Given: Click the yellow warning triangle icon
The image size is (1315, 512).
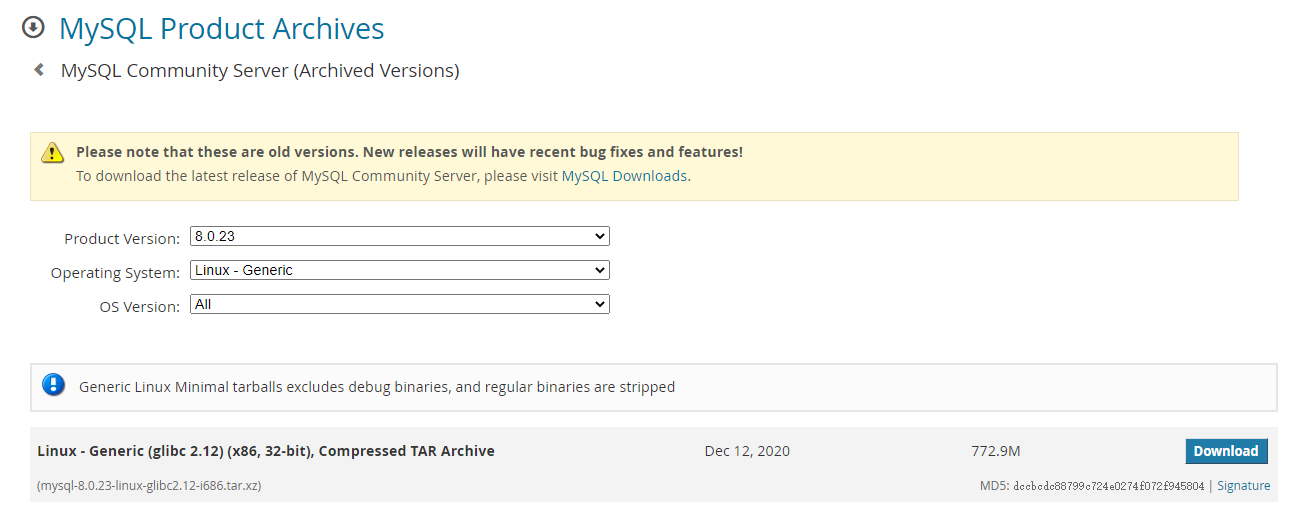Looking at the screenshot, I should tap(52, 153).
